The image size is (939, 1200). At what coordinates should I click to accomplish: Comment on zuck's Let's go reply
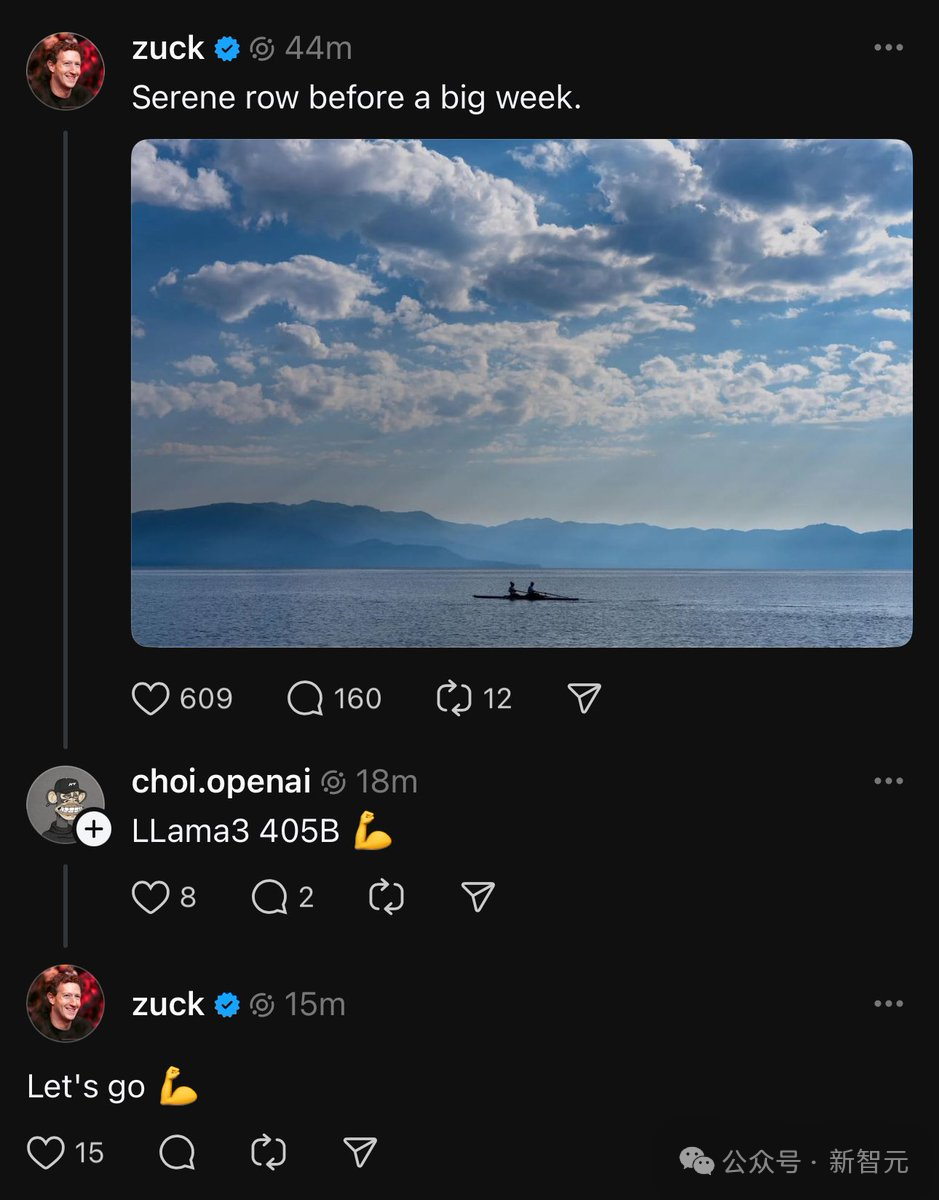[177, 1152]
